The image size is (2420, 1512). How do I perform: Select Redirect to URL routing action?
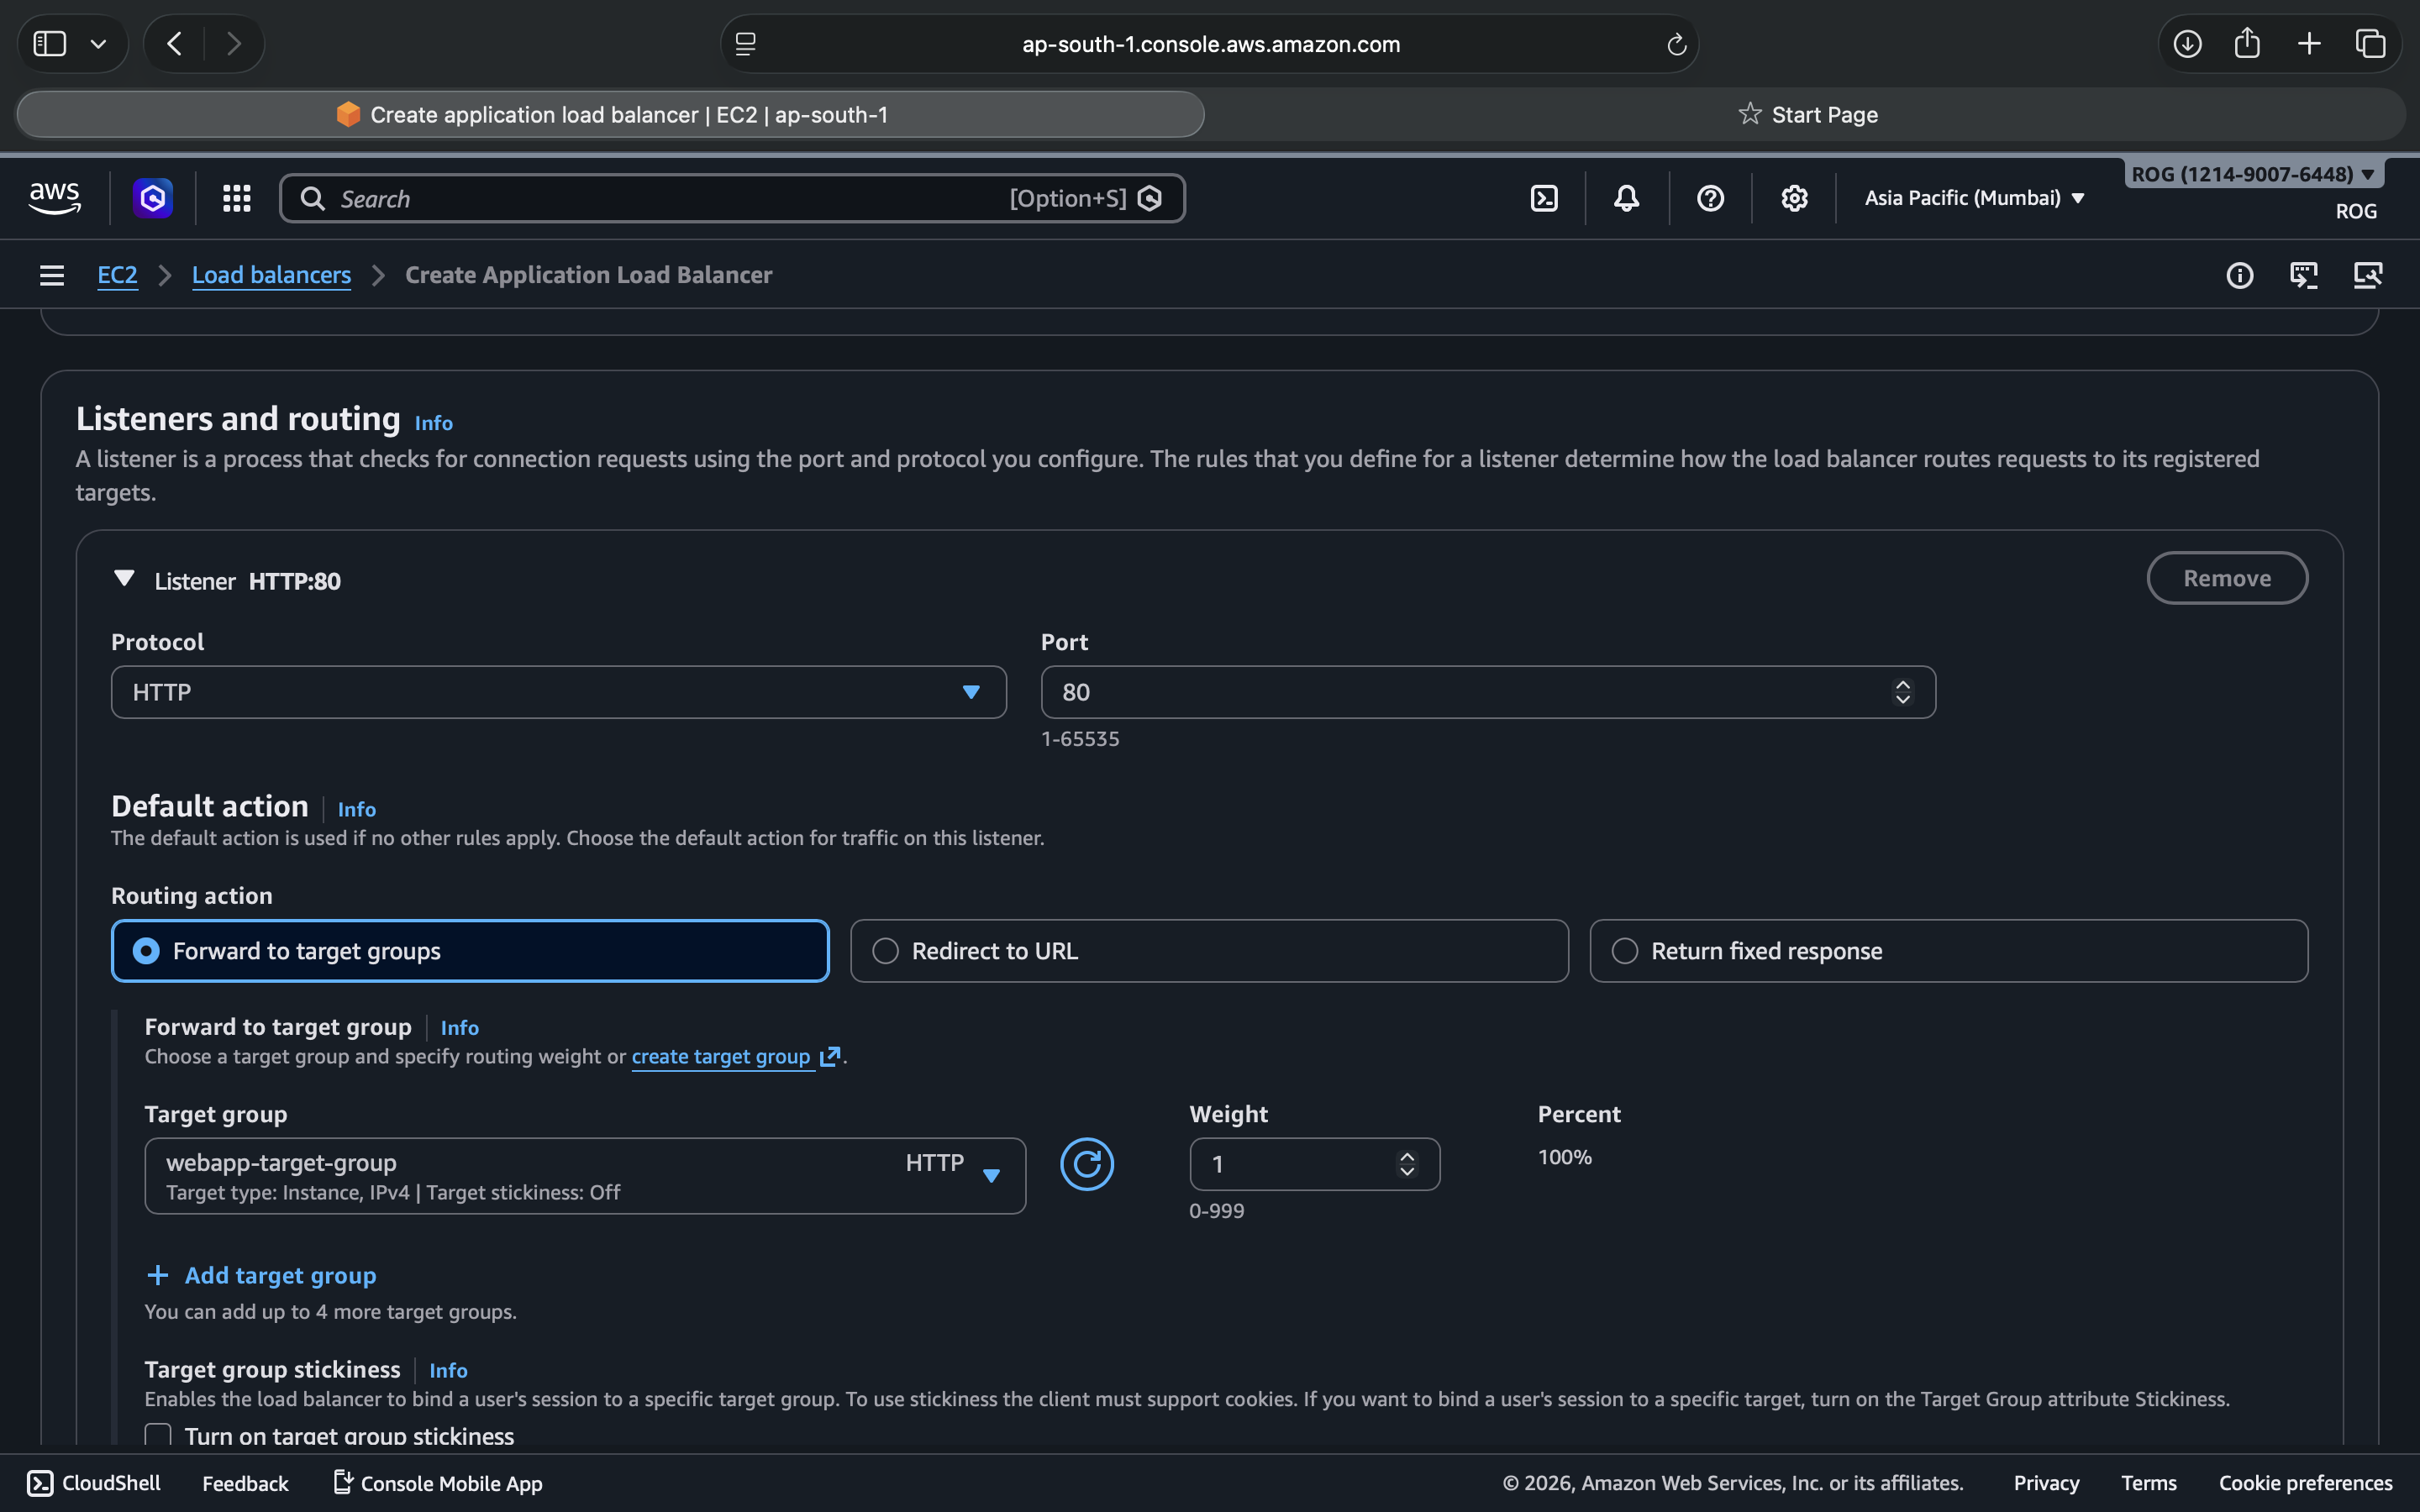(x=885, y=951)
